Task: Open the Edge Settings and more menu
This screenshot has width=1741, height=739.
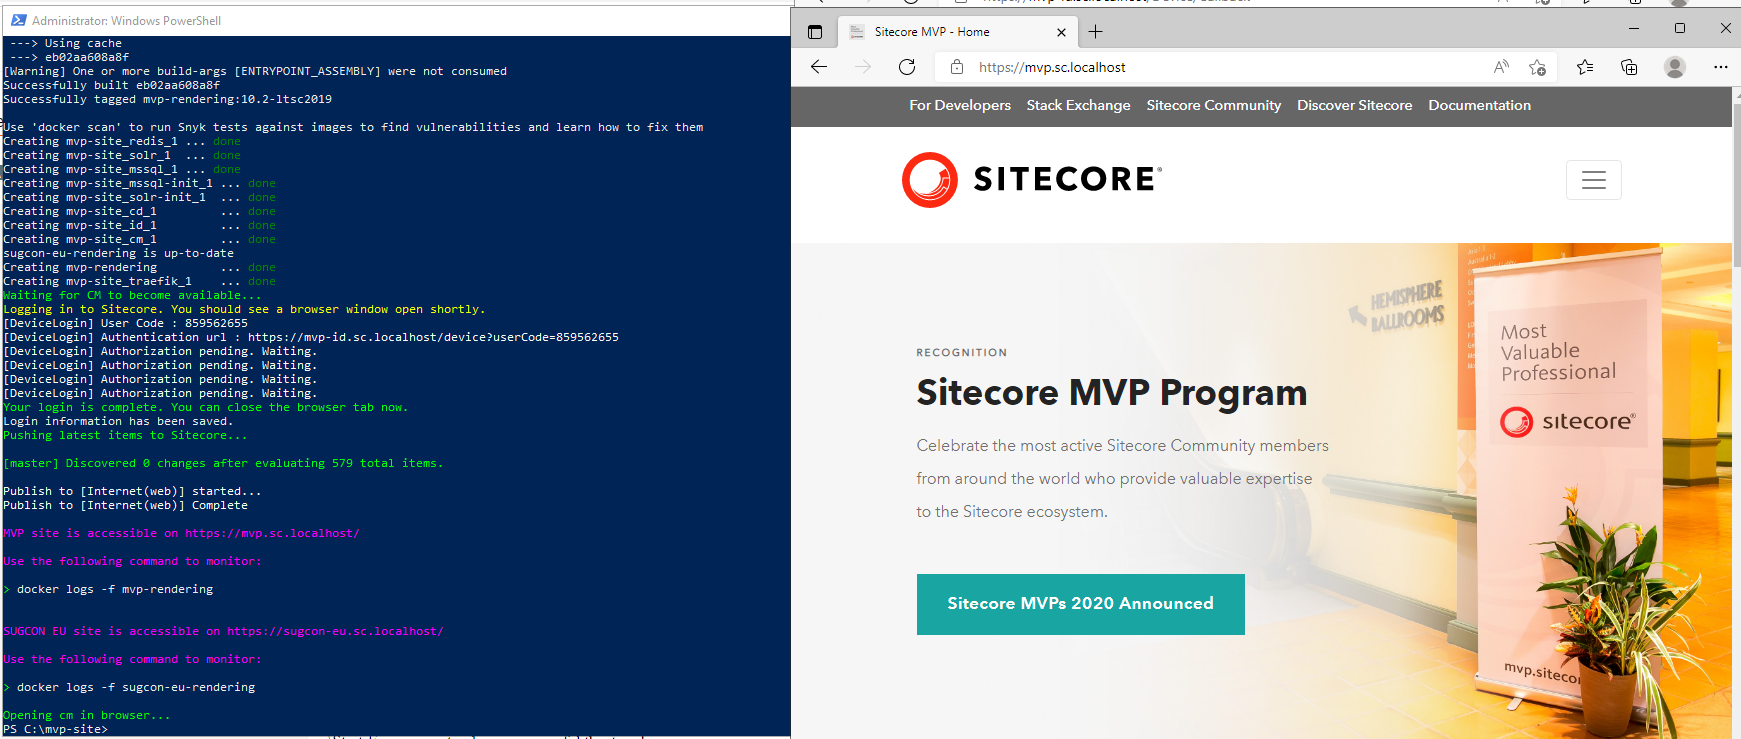Action: coord(1720,67)
